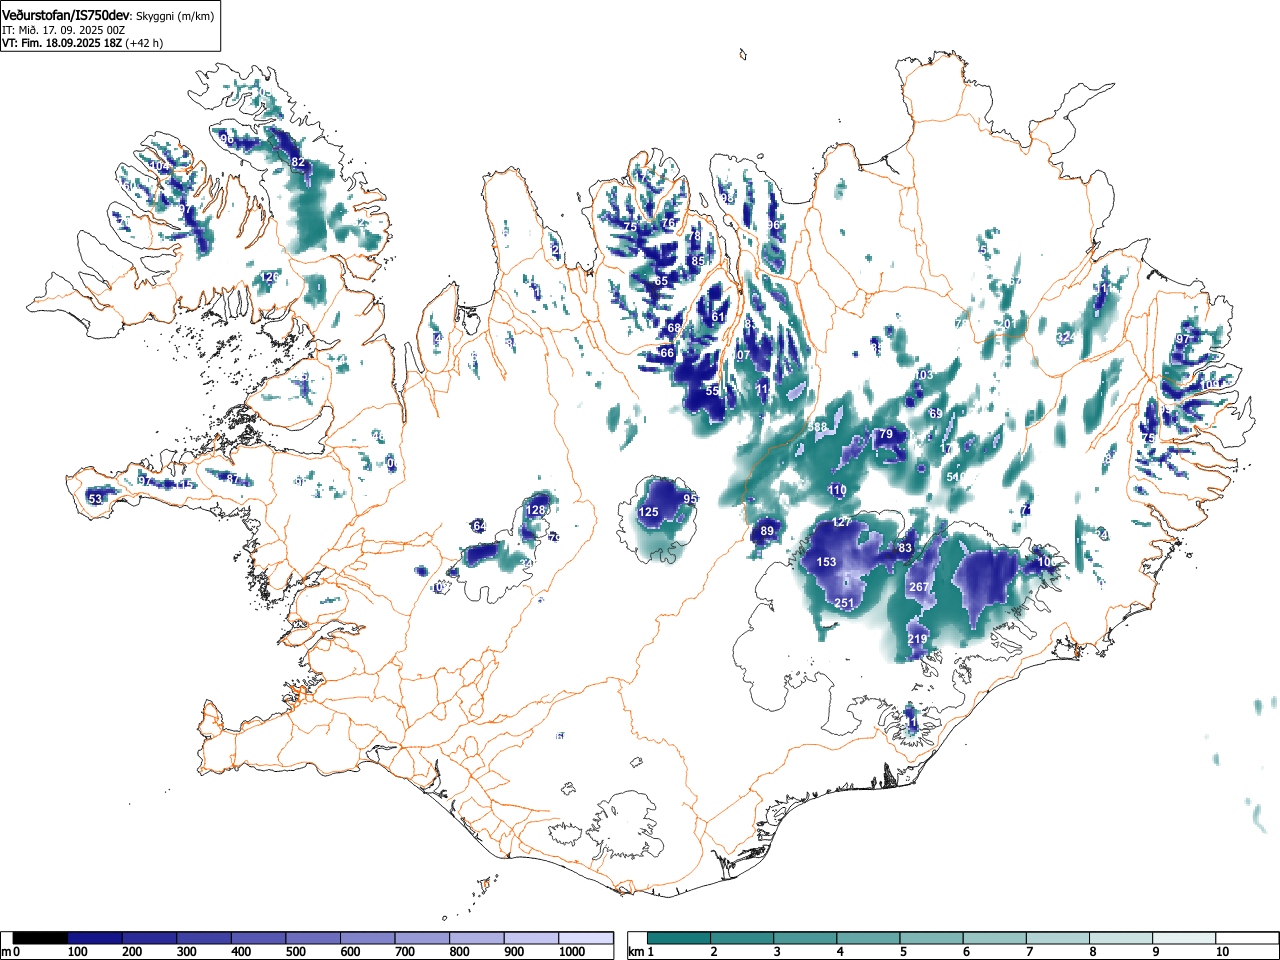Click the 700–800 m legend color swatch

(422, 938)
